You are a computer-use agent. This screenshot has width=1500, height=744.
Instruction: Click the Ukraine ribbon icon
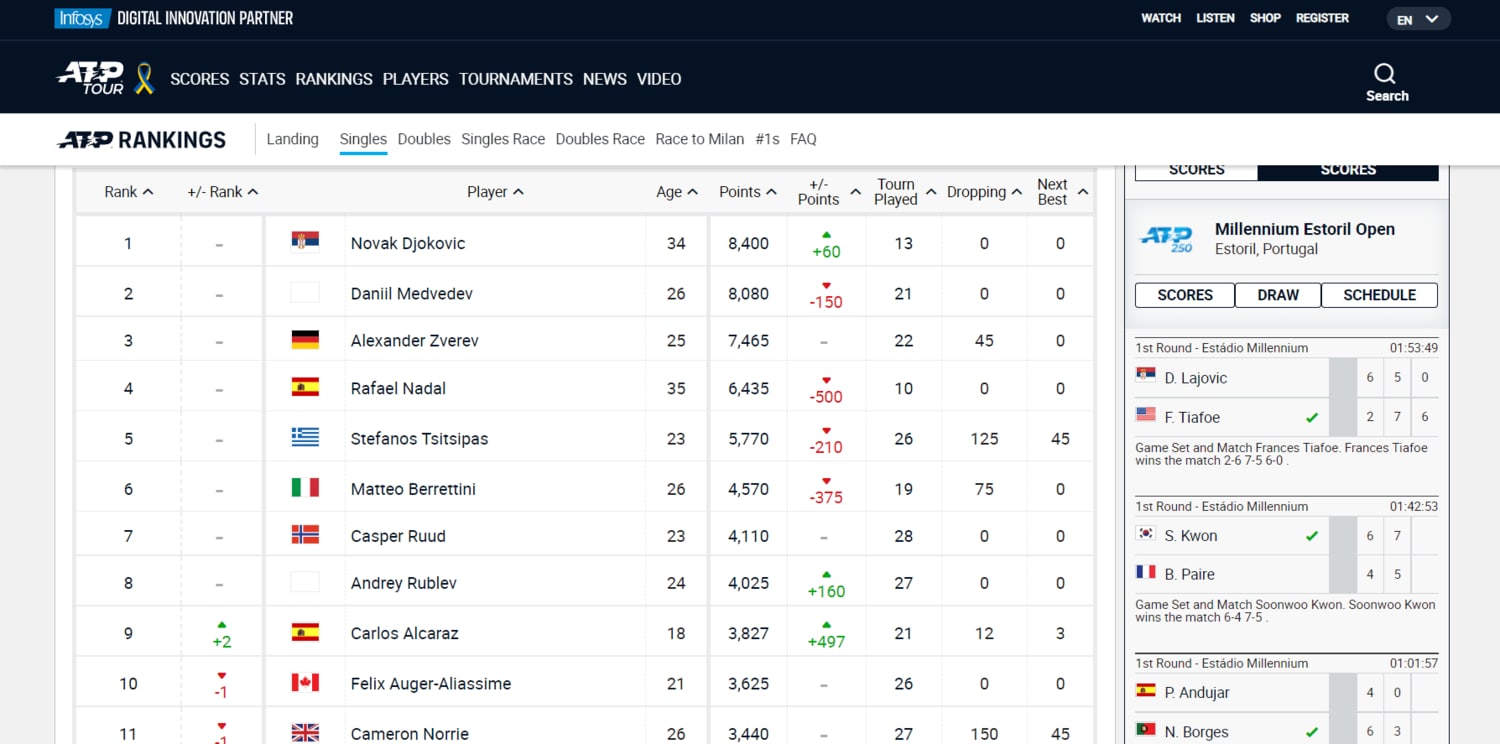144,78
